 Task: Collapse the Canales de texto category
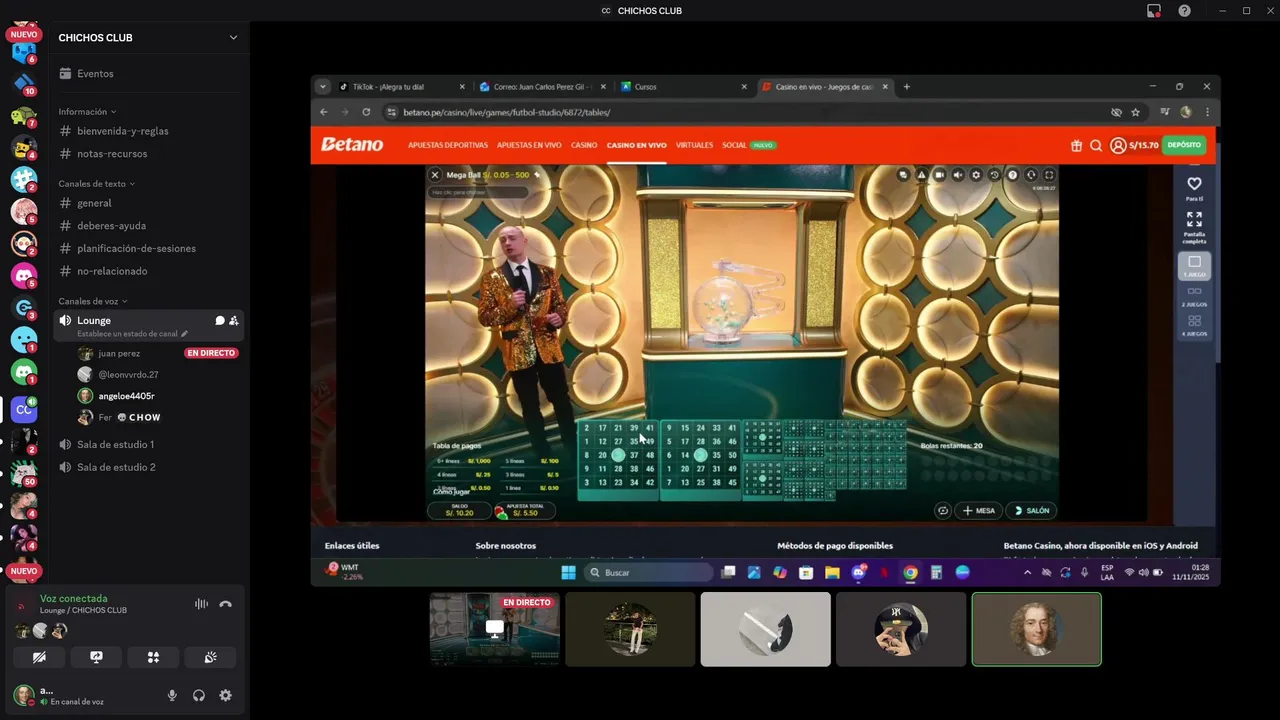click(96, 184)
